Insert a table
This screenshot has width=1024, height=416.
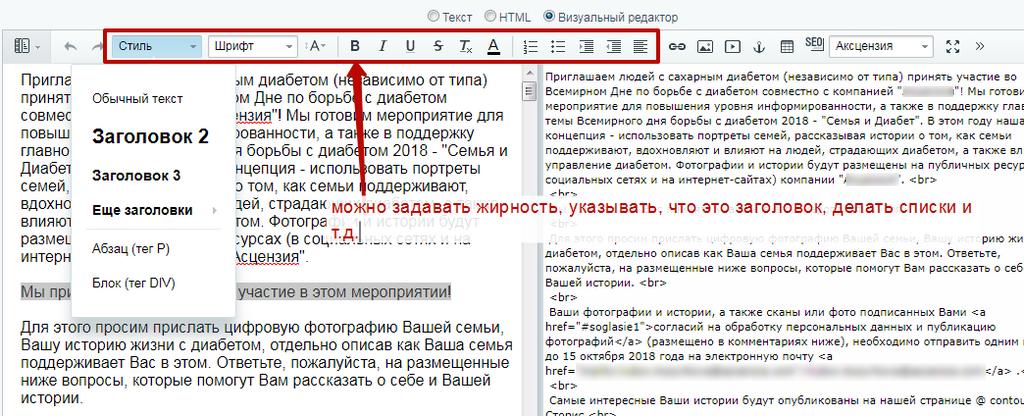coord(787,46)
